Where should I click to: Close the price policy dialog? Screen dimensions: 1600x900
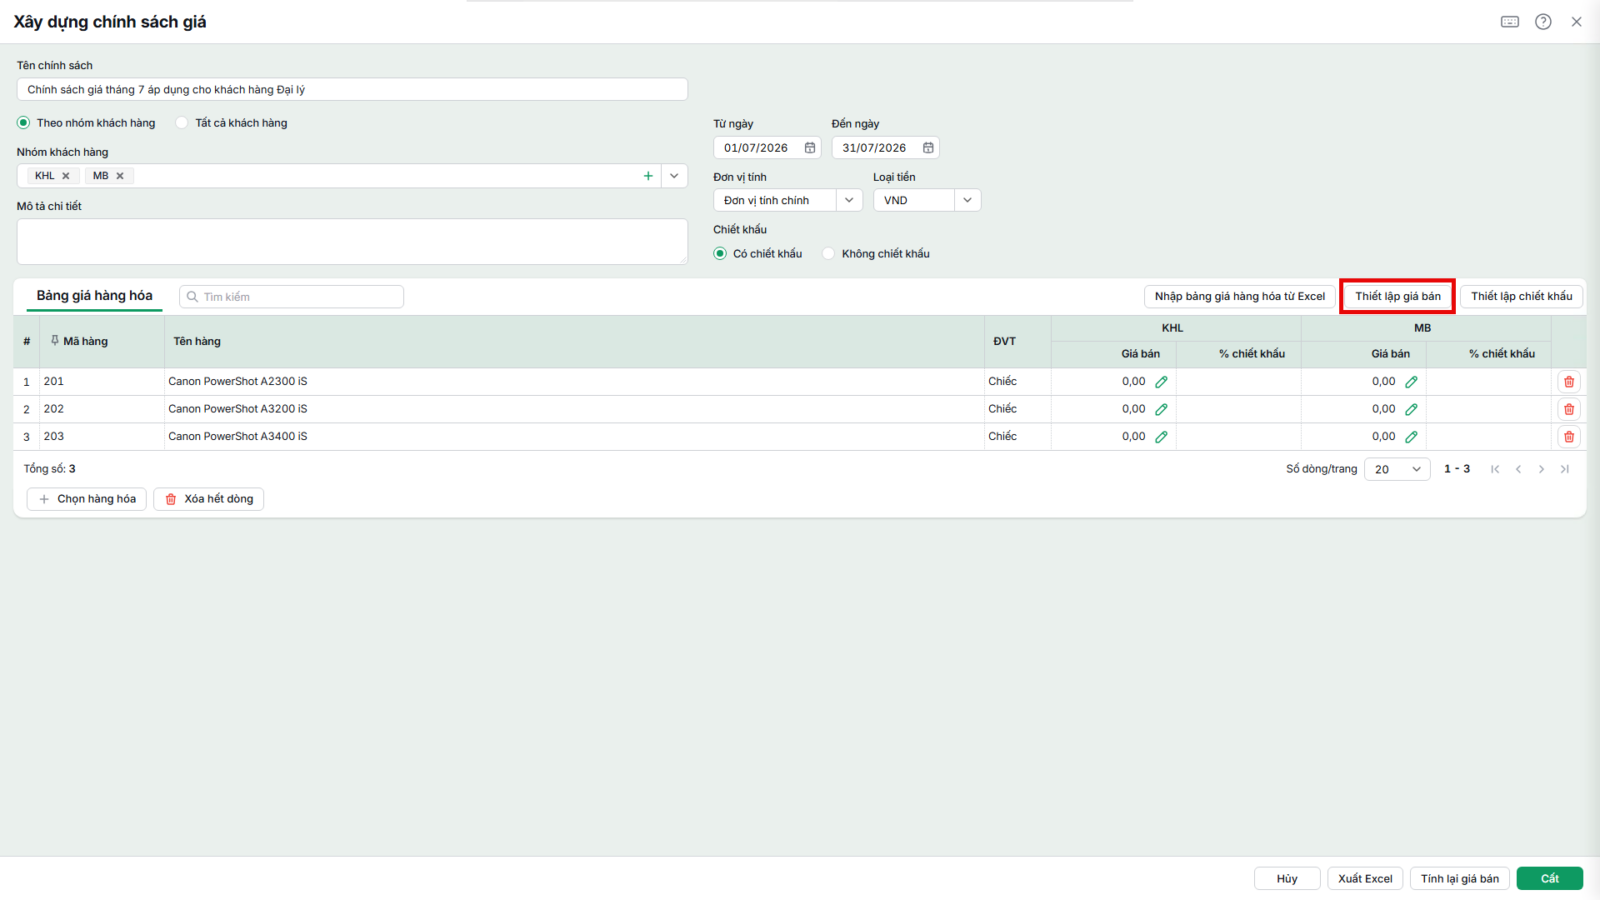coord(1576,22)
